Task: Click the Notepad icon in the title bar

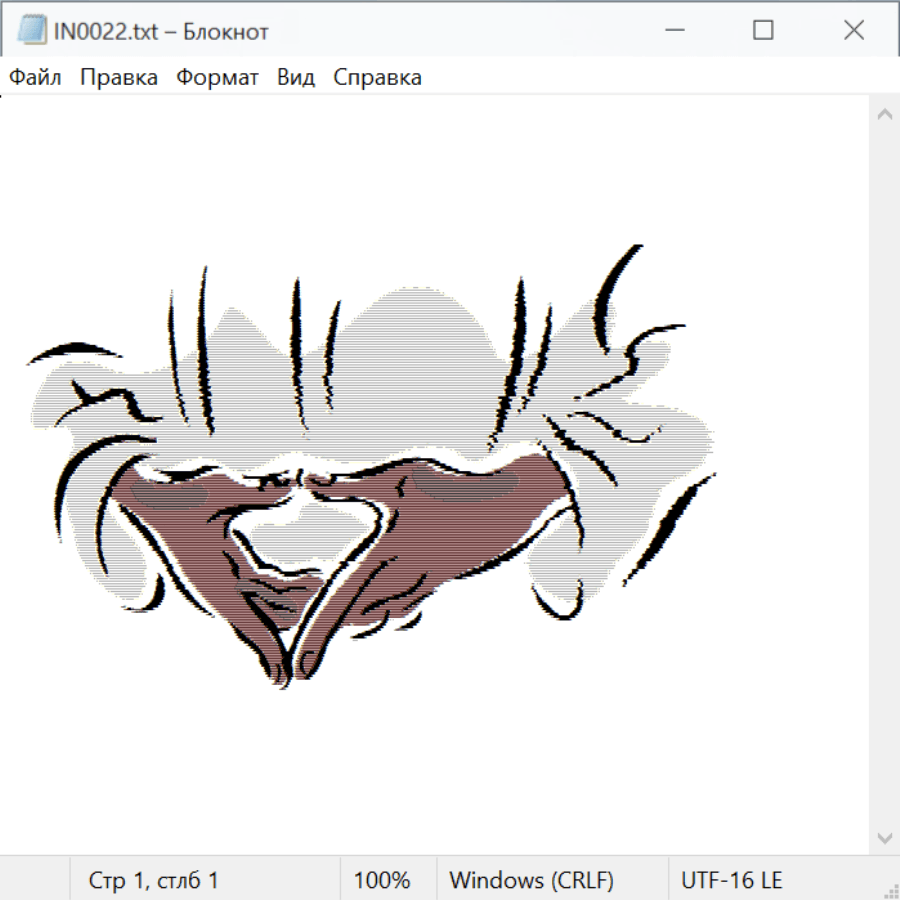Action: [x=33, y=31]
